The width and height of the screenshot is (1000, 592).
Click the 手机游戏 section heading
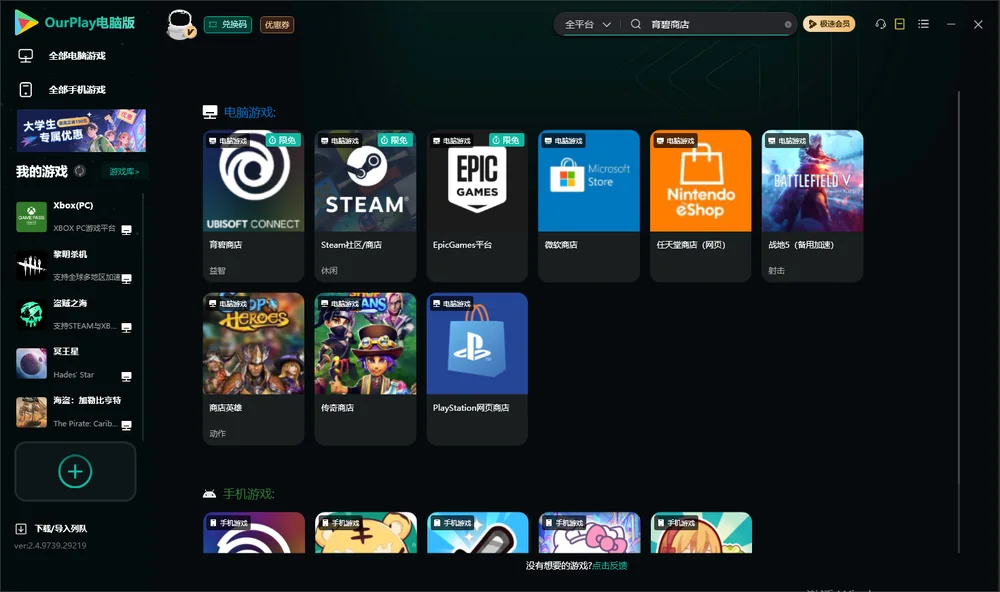tap(249, 494)
